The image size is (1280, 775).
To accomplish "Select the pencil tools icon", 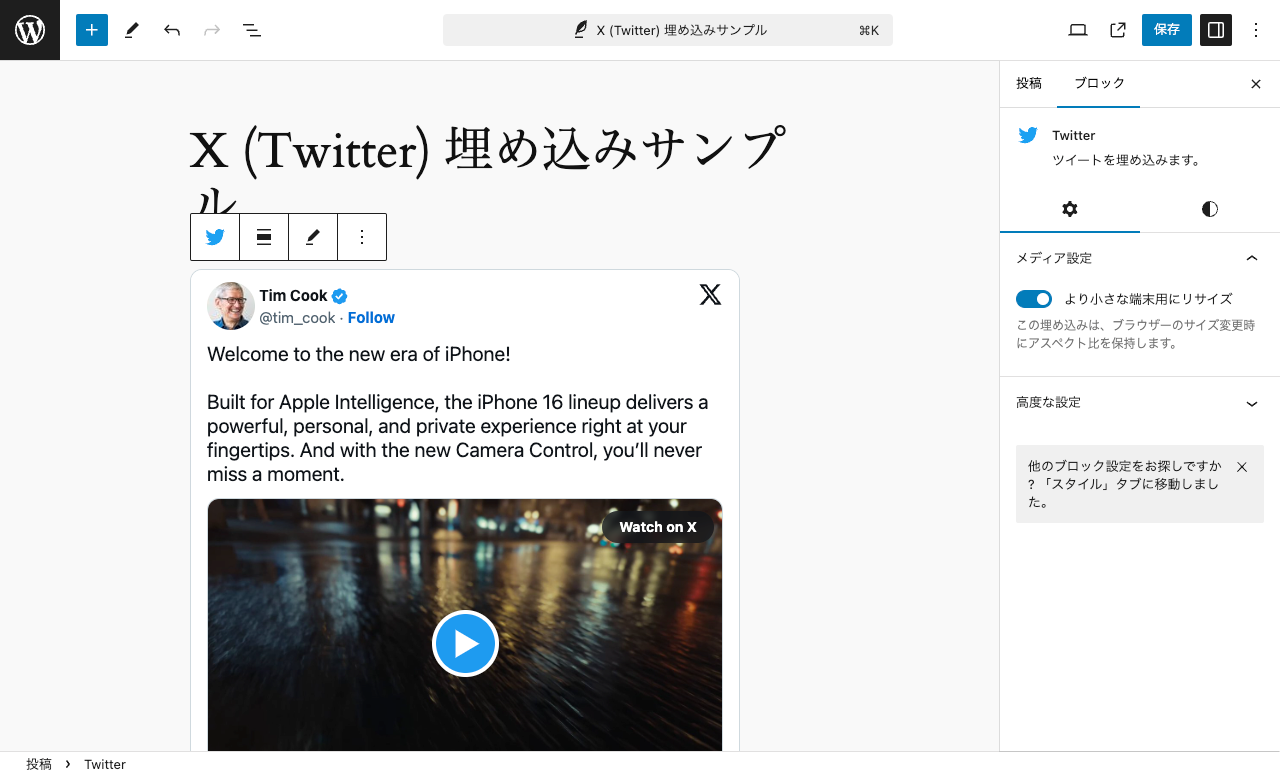I will point(131,30).
